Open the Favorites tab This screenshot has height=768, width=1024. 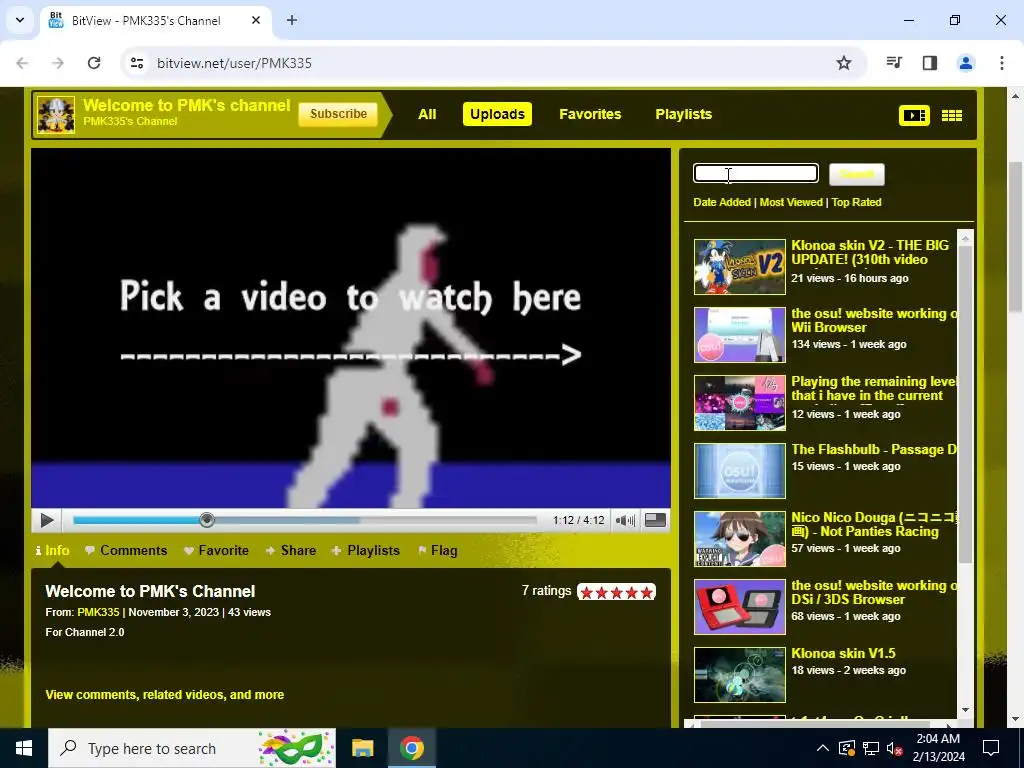click(590, 114)
